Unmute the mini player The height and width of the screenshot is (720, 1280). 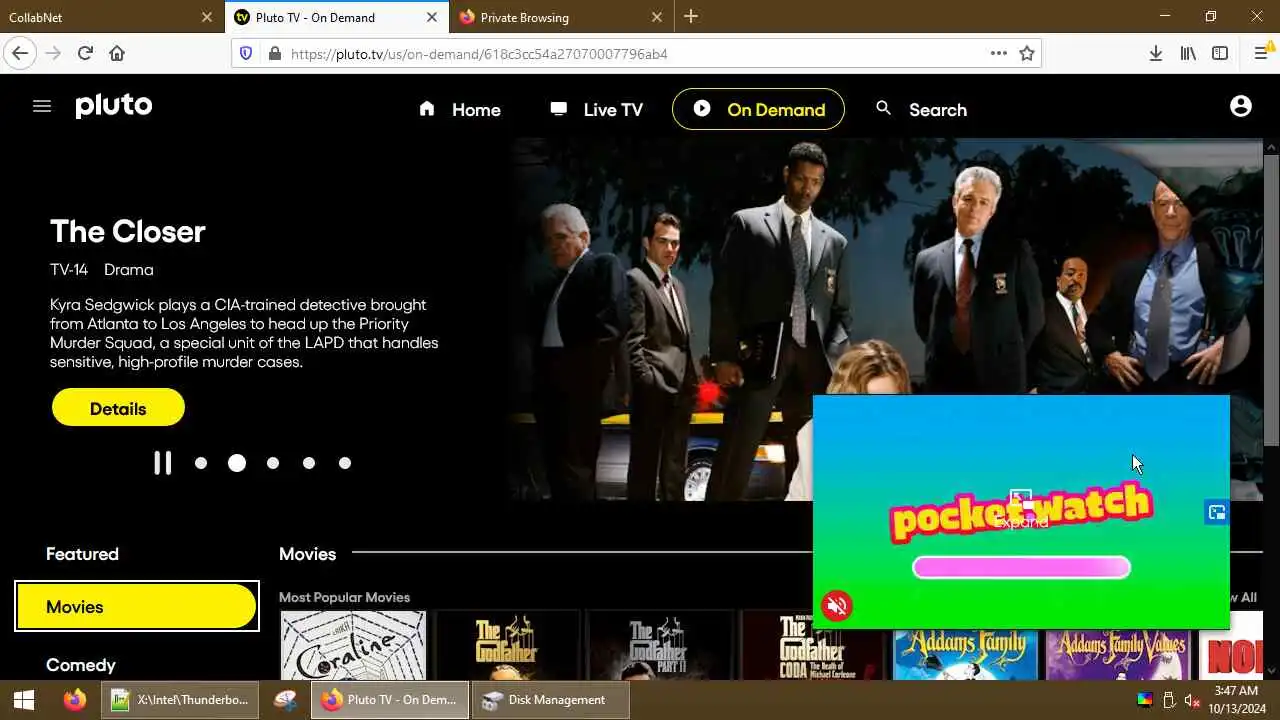click(837, 606)
